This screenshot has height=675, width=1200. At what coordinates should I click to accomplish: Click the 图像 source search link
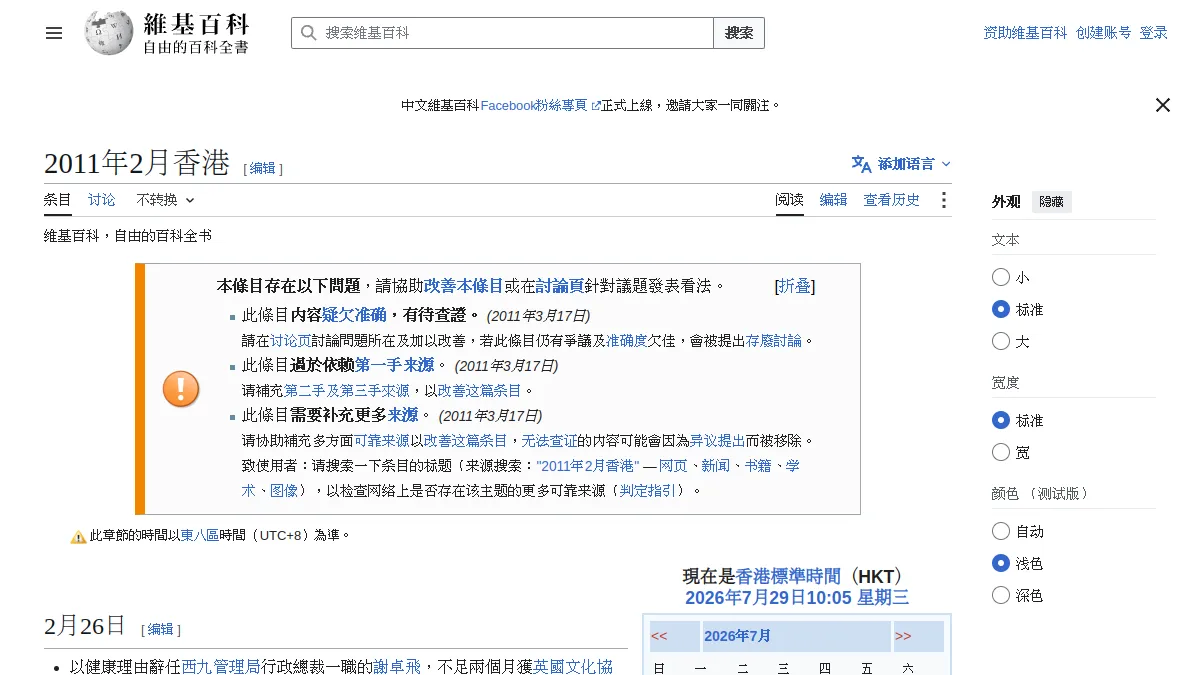284,491
